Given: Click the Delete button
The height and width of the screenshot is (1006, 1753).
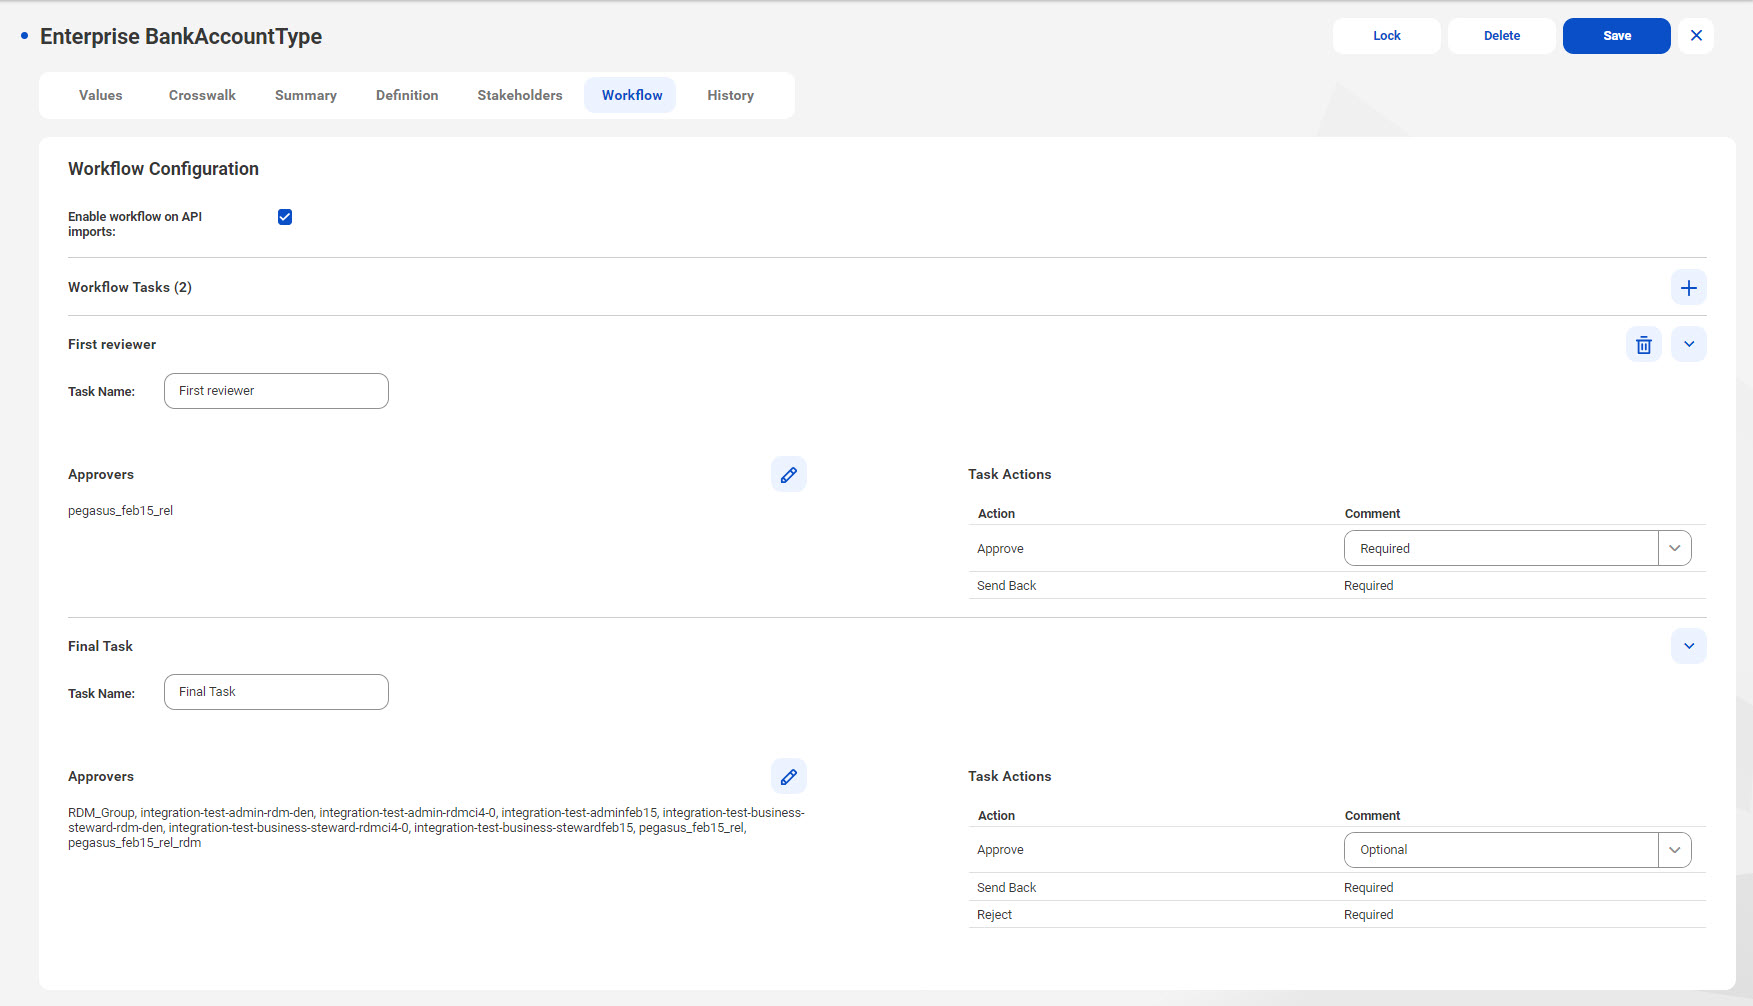Looking at the screenshot, I should pyautogui.click(x=1501, y=36).
